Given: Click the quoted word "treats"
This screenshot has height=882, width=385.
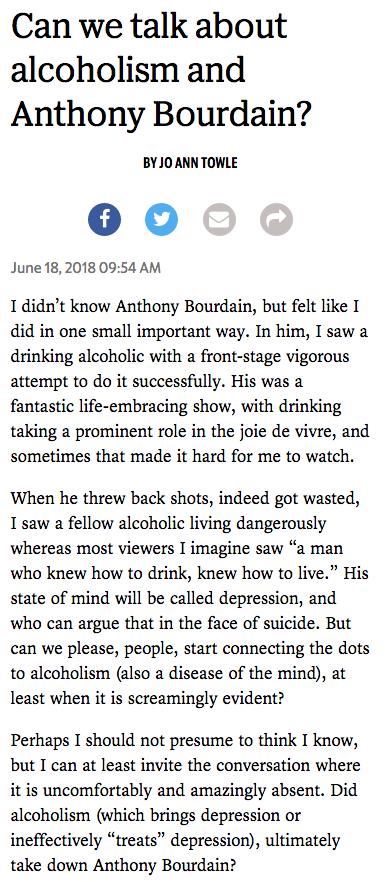Looking at the screenshot, I should pyautogui.click(x=137, y=840).
